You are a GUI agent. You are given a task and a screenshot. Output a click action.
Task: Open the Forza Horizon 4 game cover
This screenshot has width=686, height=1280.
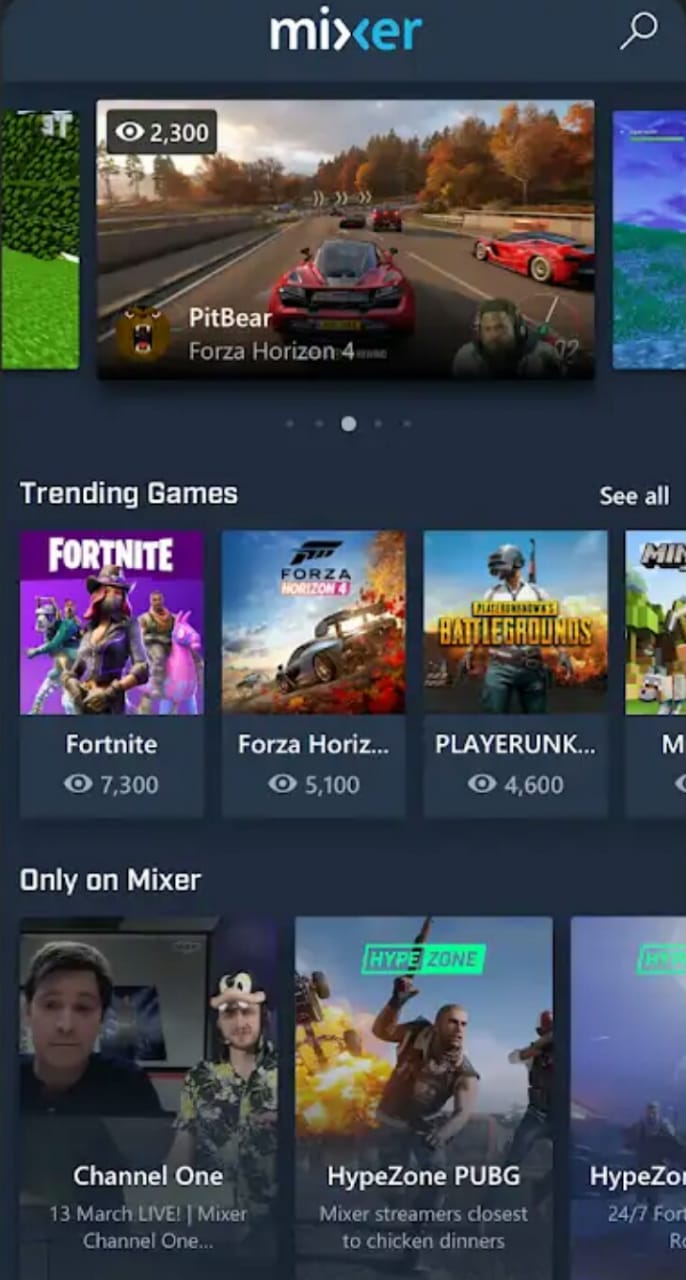[314, 623]
